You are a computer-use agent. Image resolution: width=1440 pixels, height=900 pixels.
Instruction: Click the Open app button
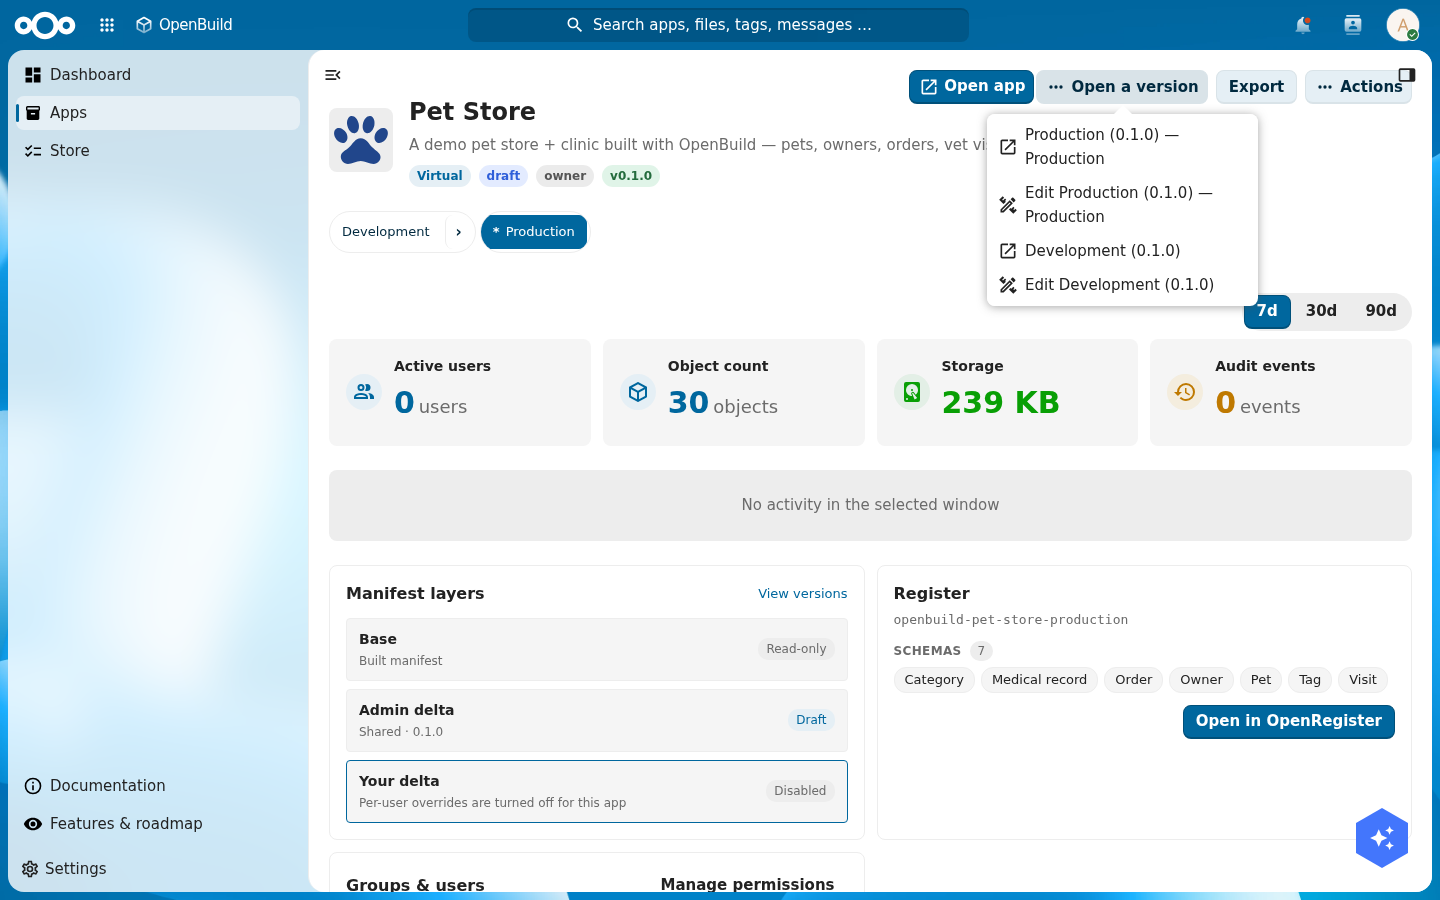[971, 87]
